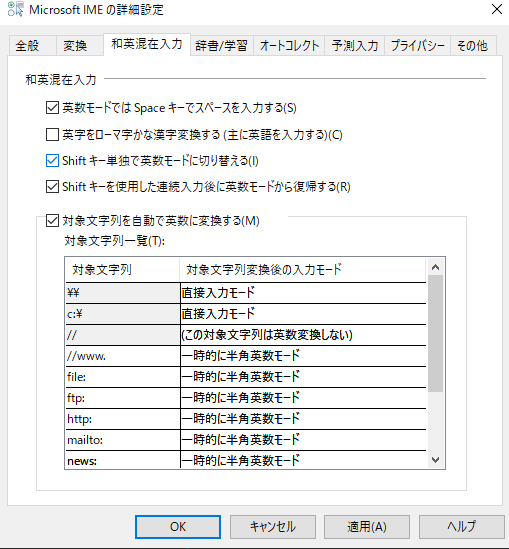Go to the 辞書/学習 tab

click(221, 46)
